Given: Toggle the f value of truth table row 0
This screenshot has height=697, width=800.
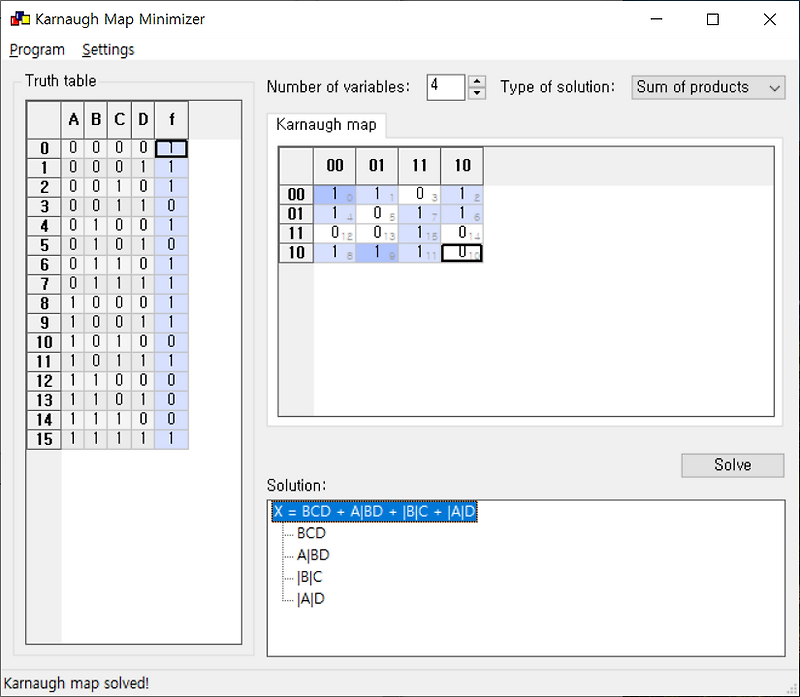Looking at the screenshot, I should click(x=170, y=148).
